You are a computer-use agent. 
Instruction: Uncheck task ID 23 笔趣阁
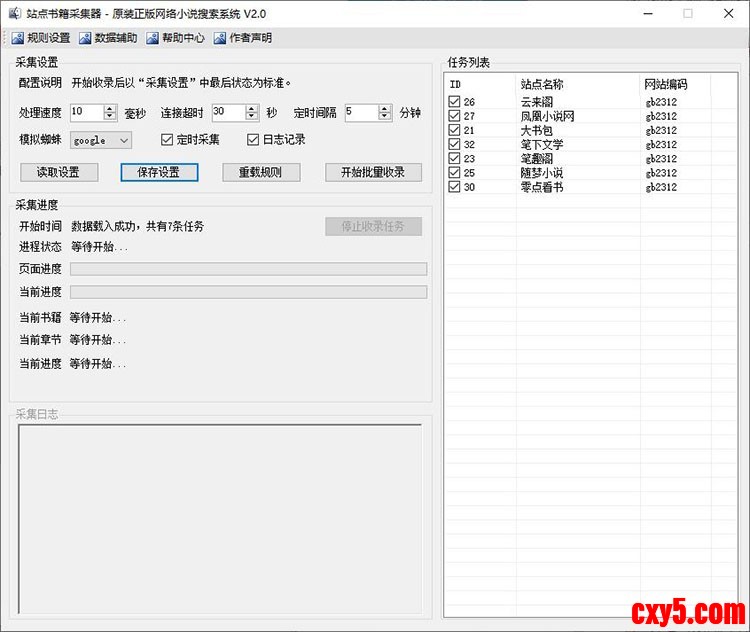(454, 158)
